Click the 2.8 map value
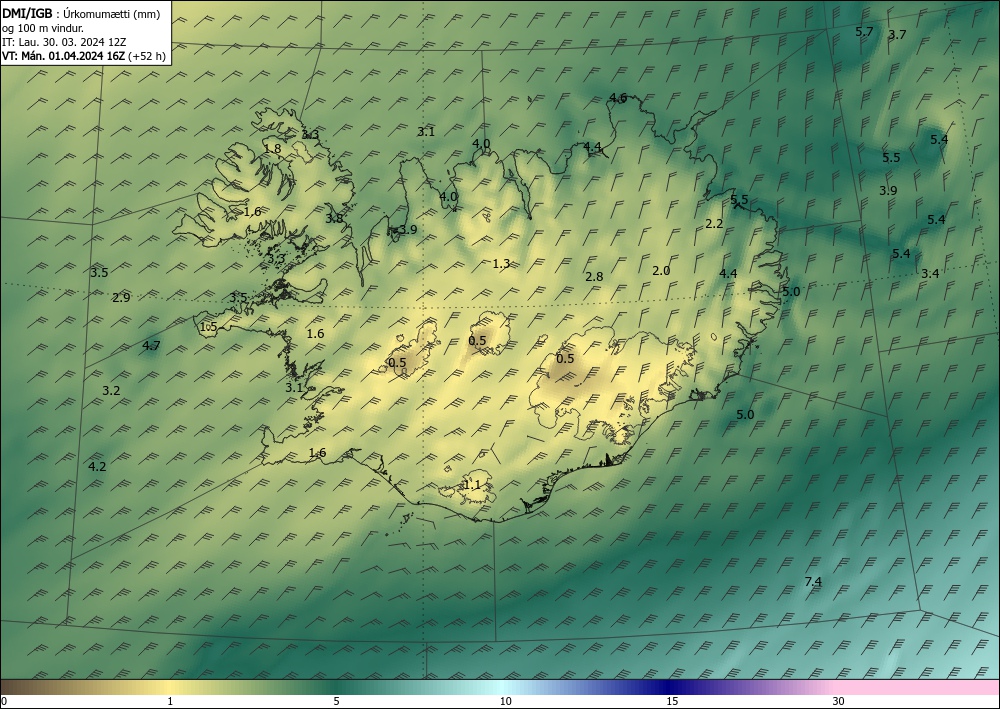1000x709 pixels. pos(594,277)
